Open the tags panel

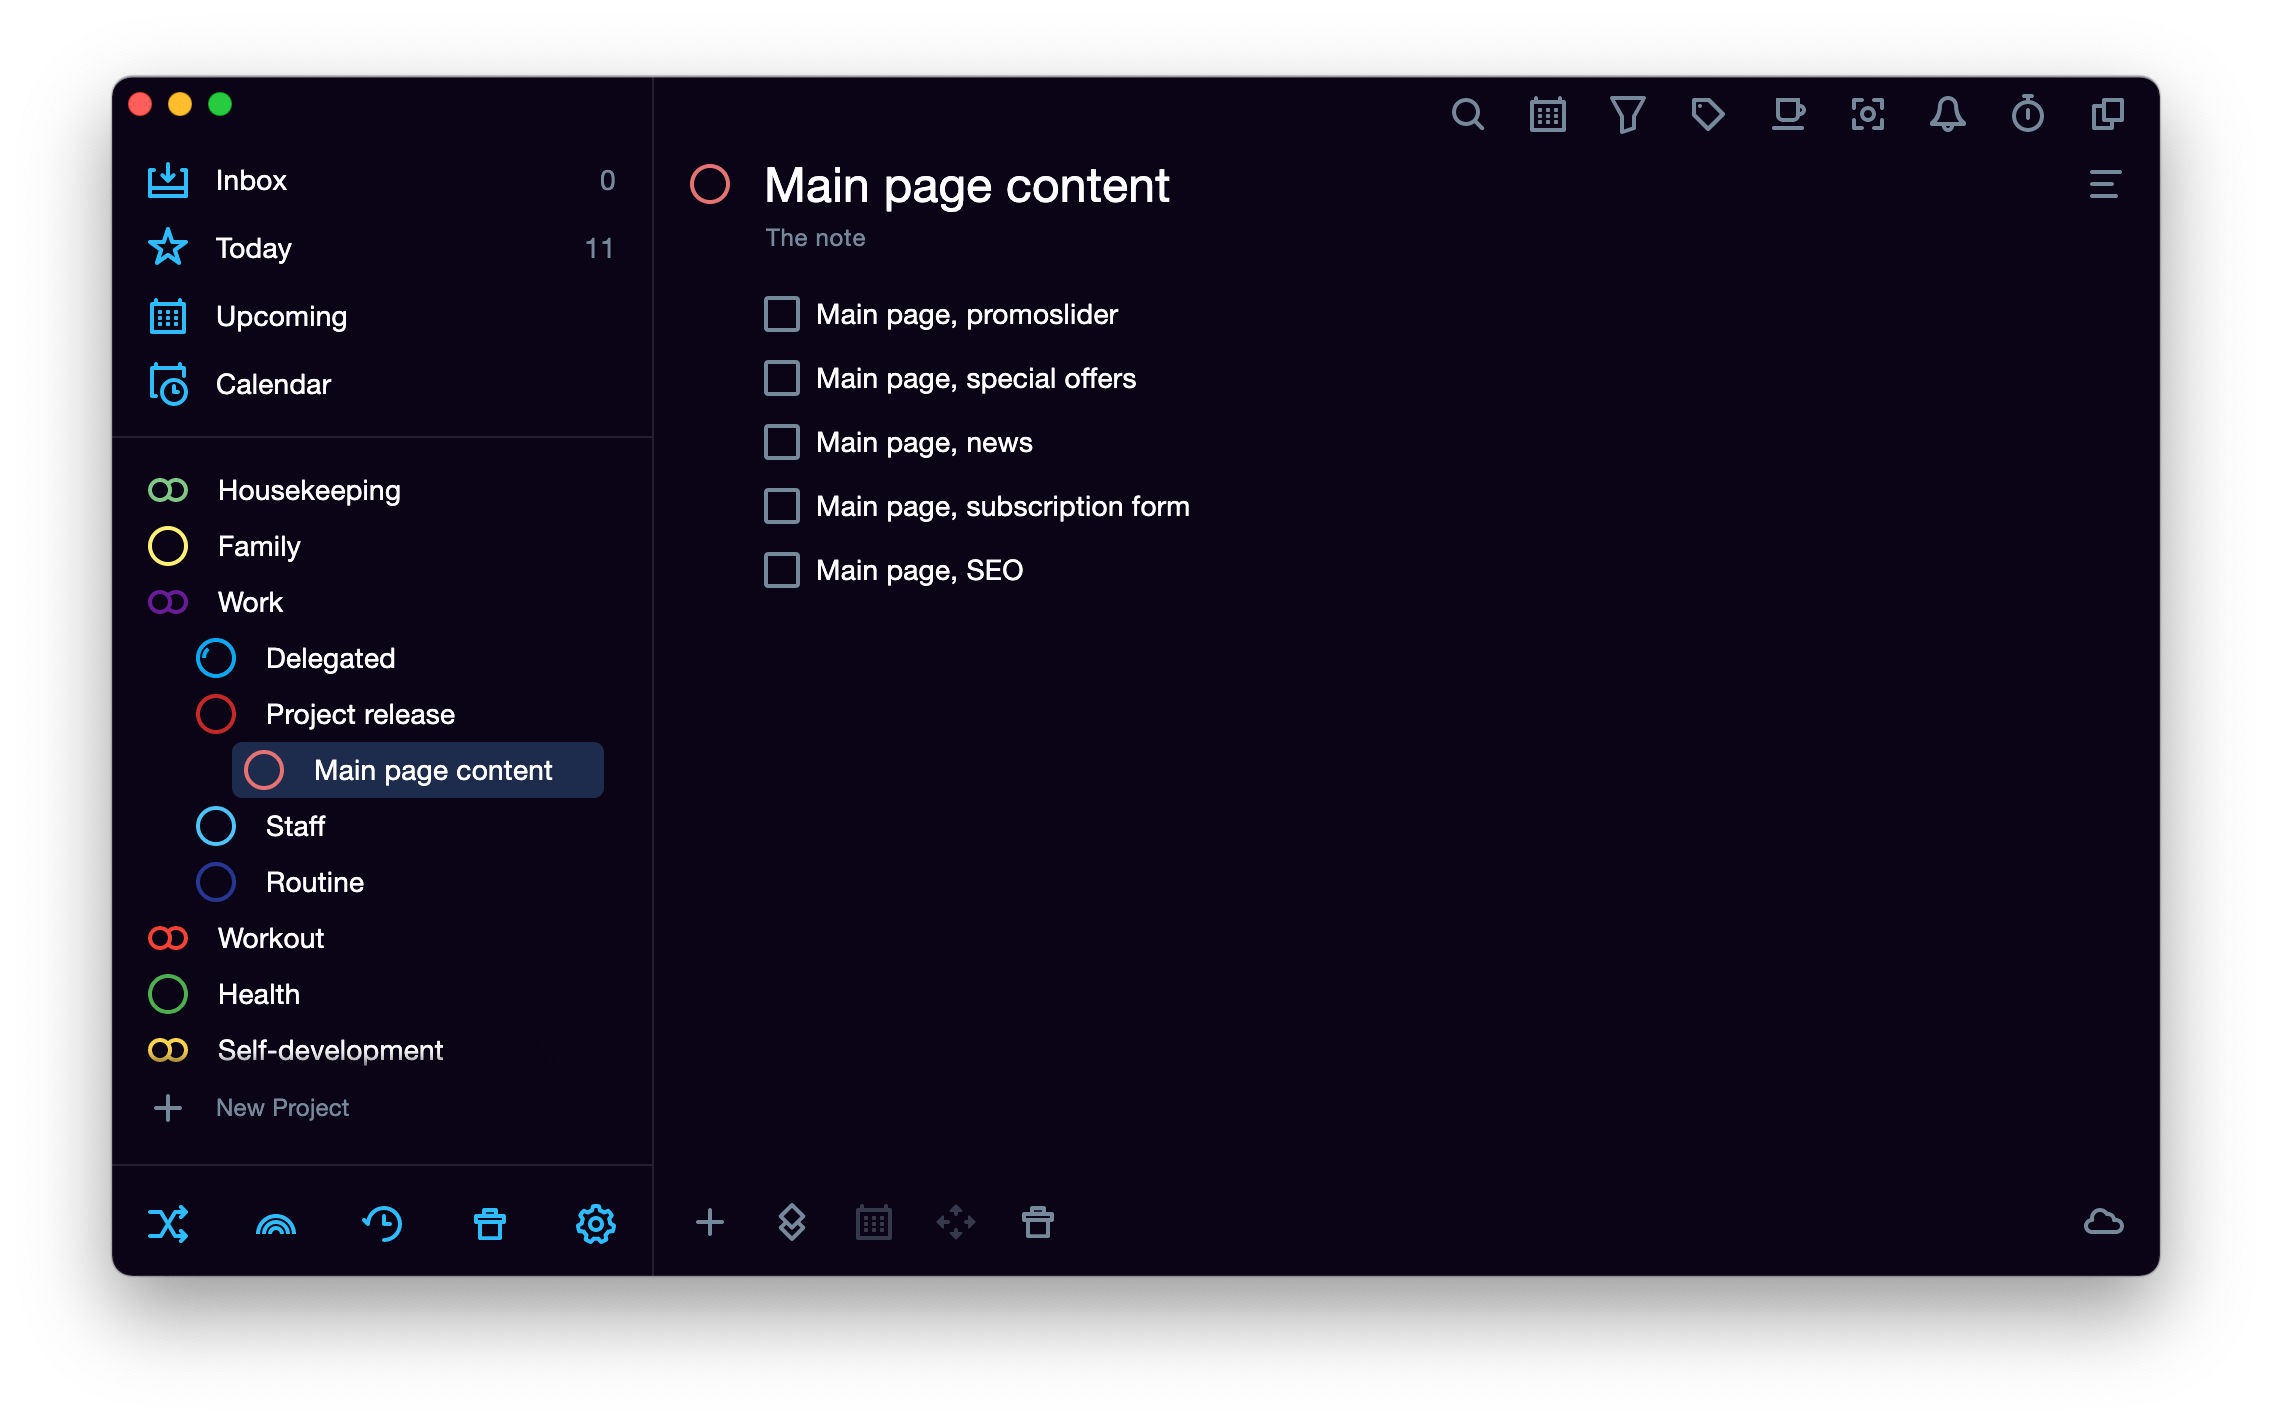click(1709, 114)
